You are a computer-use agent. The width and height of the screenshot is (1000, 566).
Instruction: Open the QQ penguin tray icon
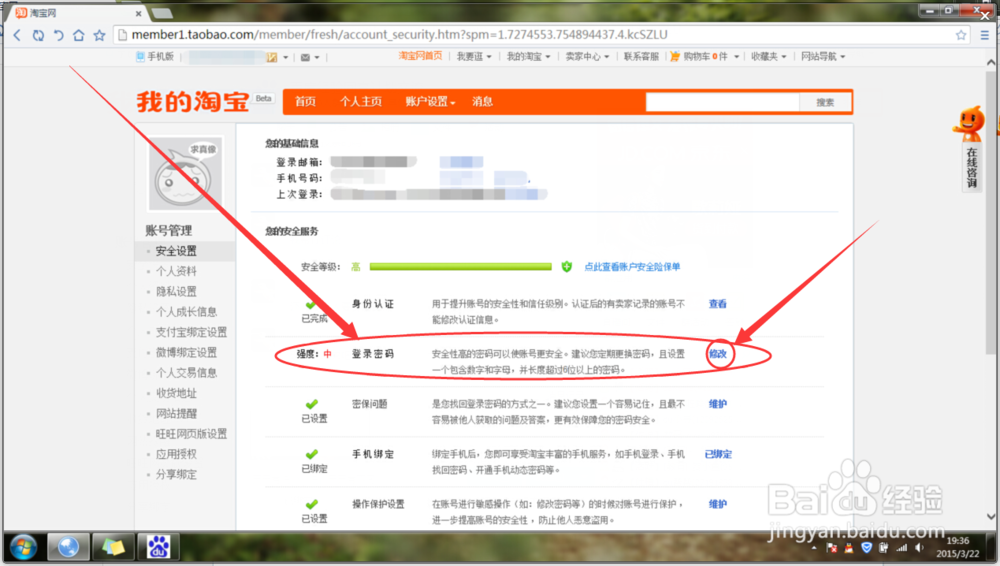849,547
